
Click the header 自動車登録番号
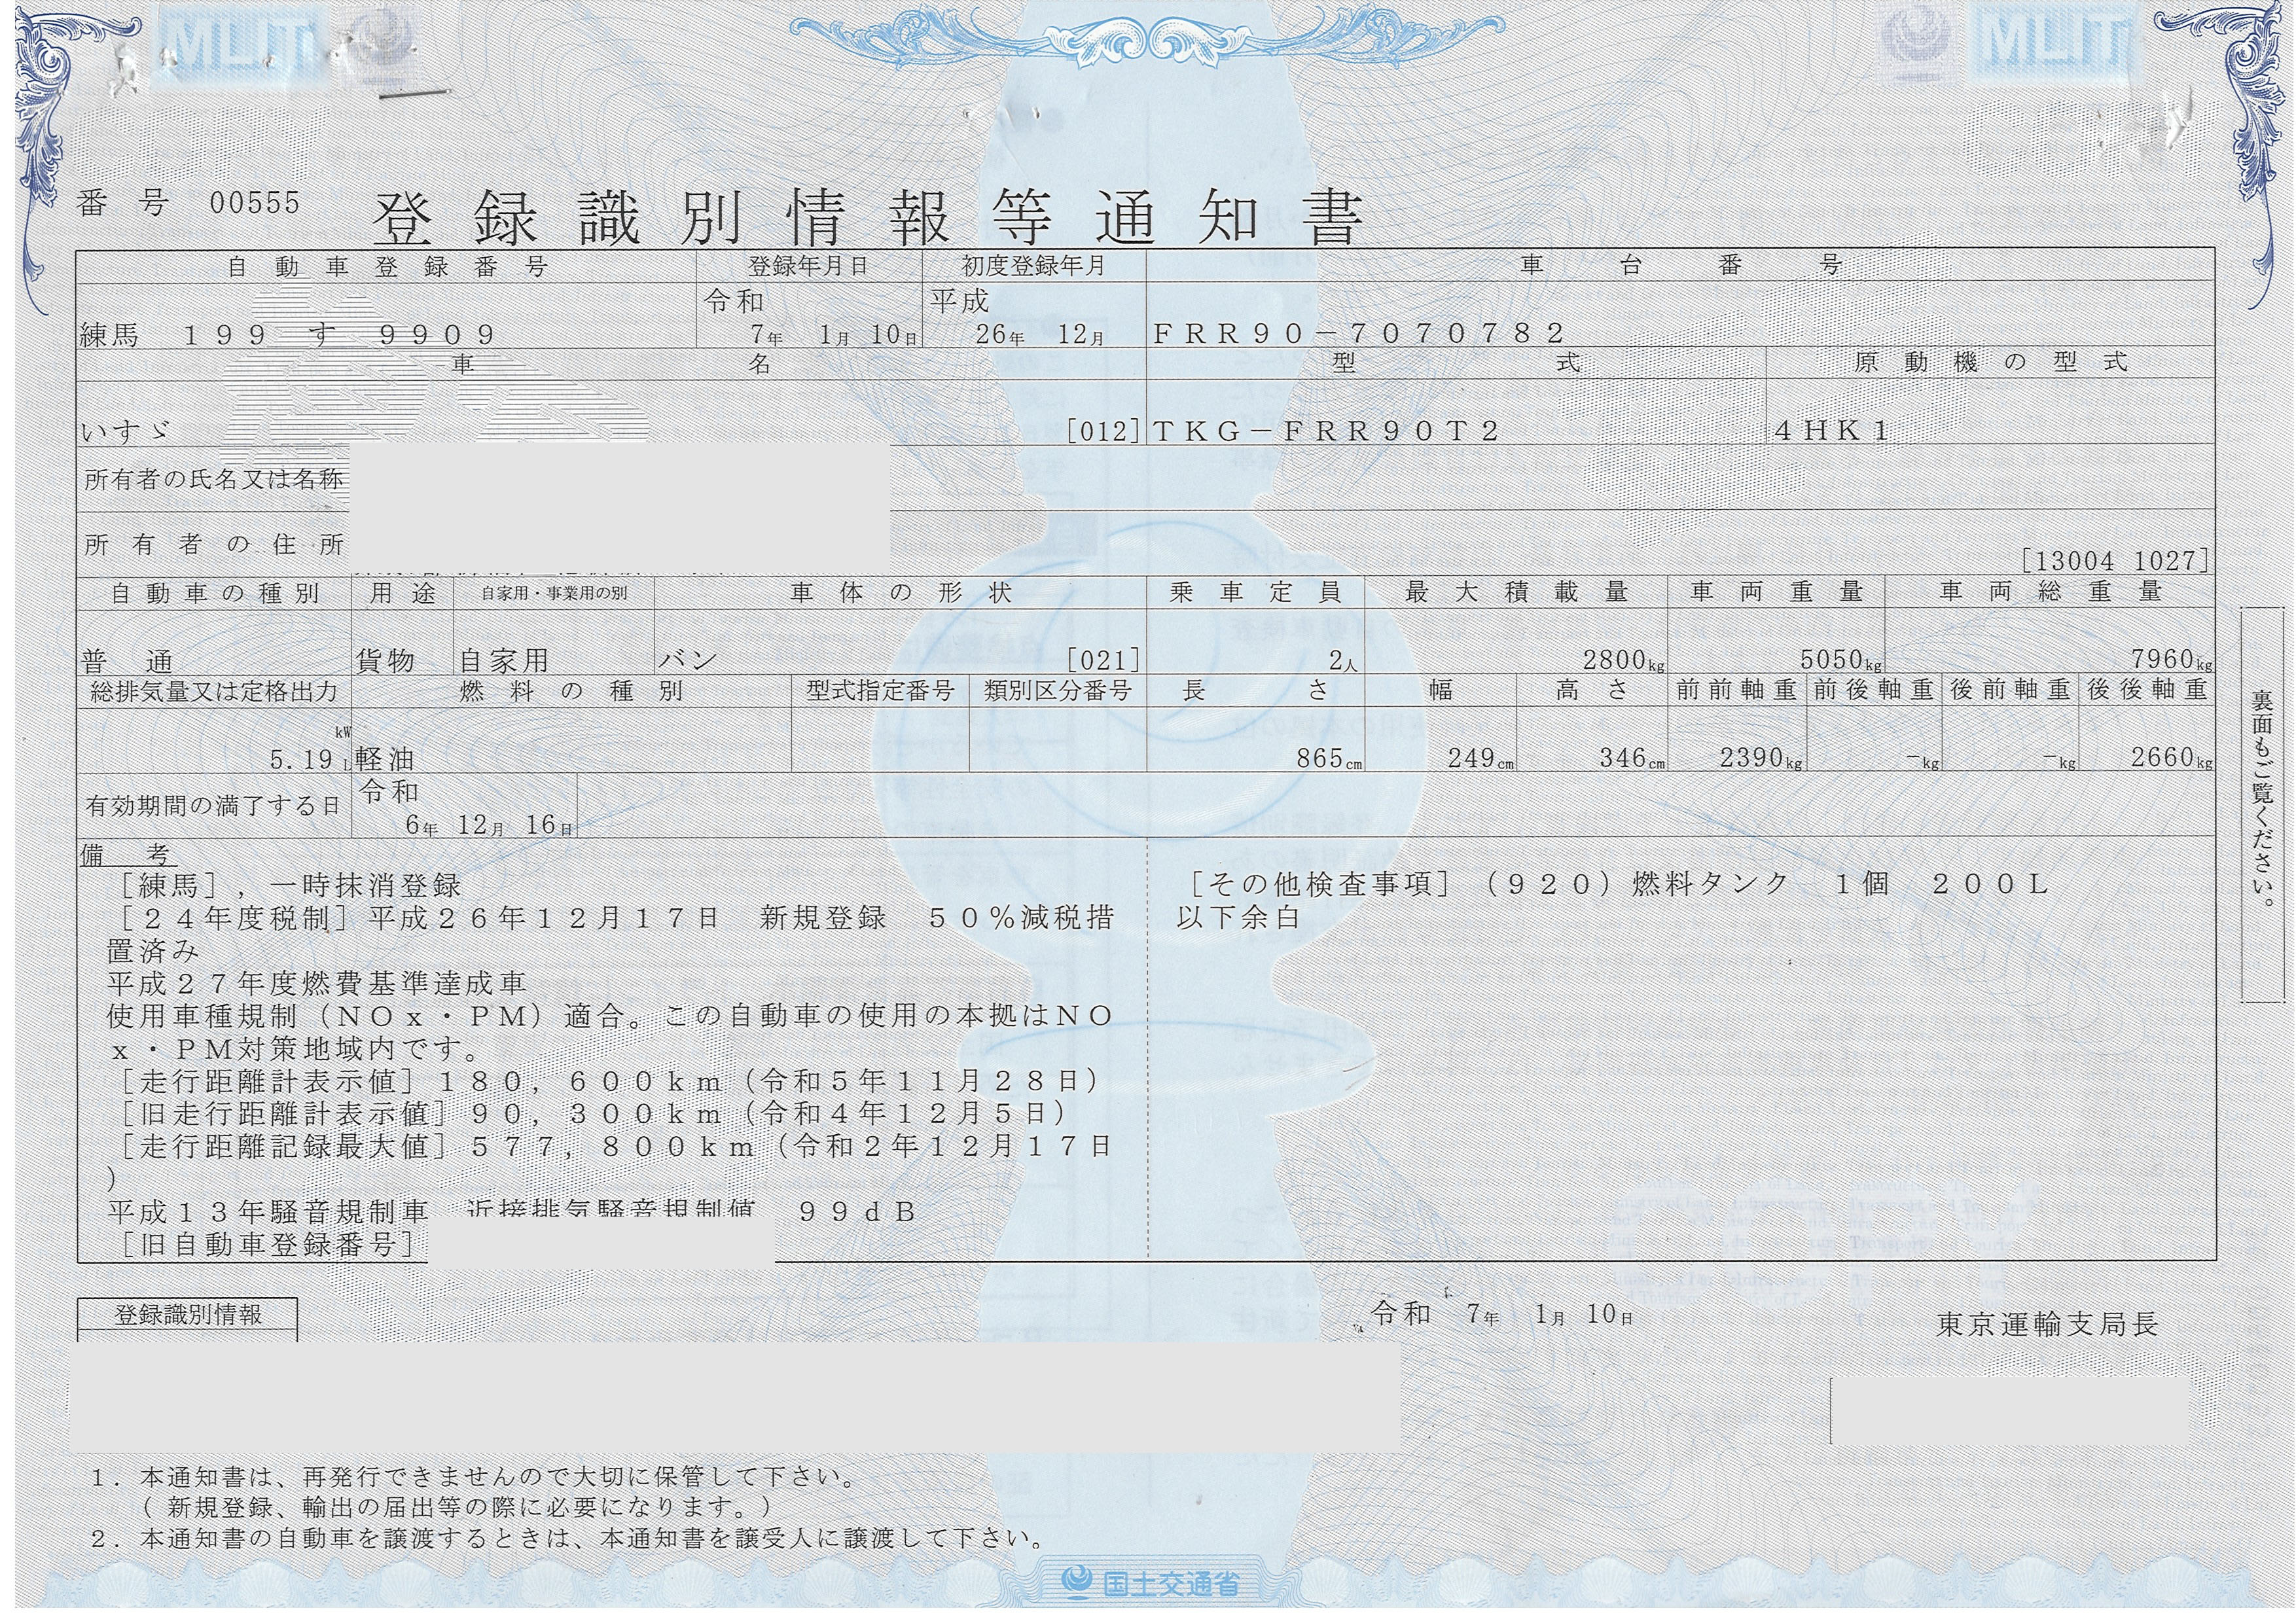pos(387,267)
